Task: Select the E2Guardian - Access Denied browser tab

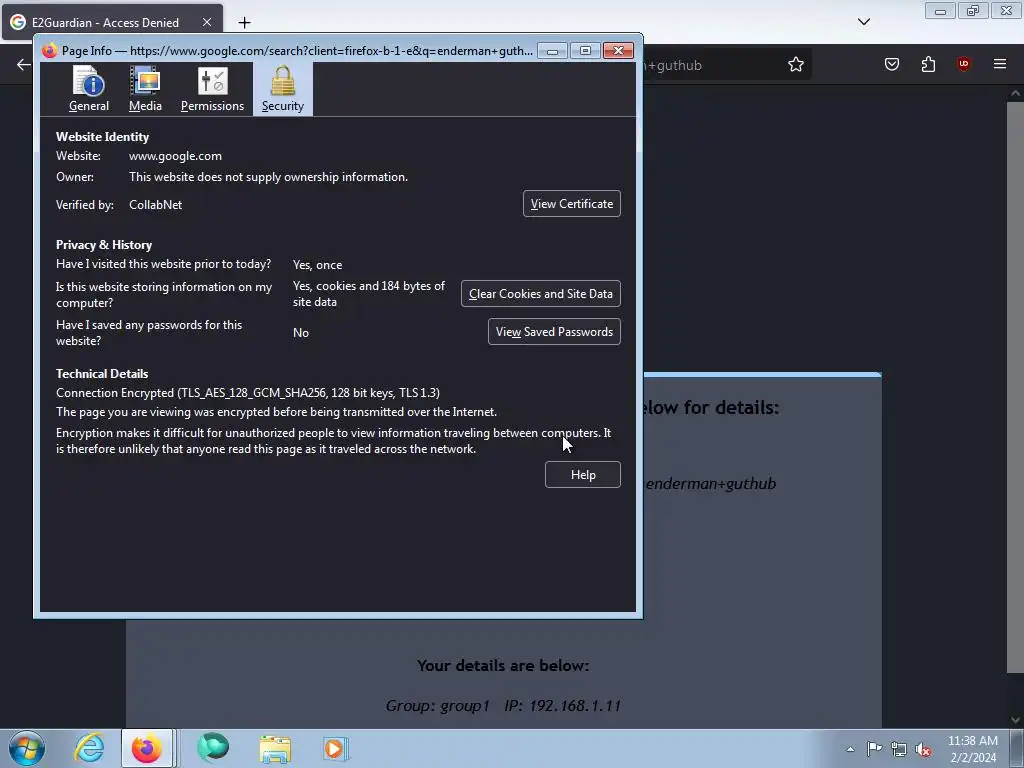Action: 112,22
